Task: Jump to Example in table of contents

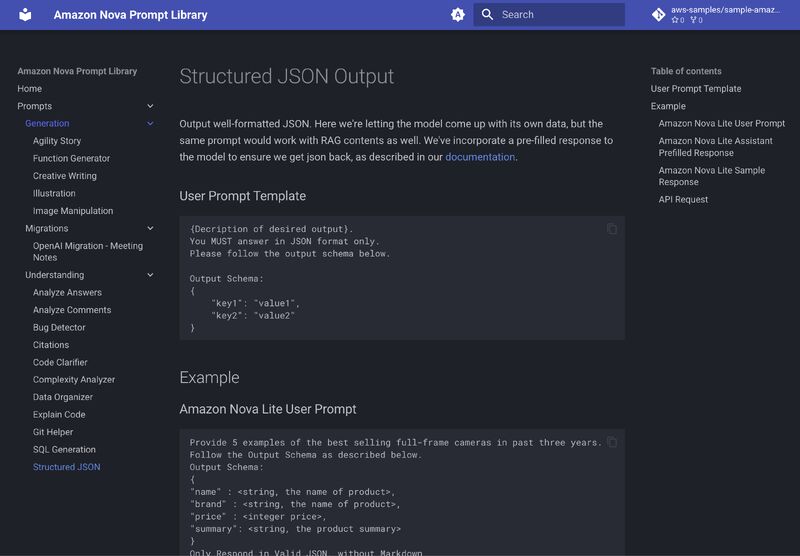Action: pyautogui.click(x=668, y=106)
